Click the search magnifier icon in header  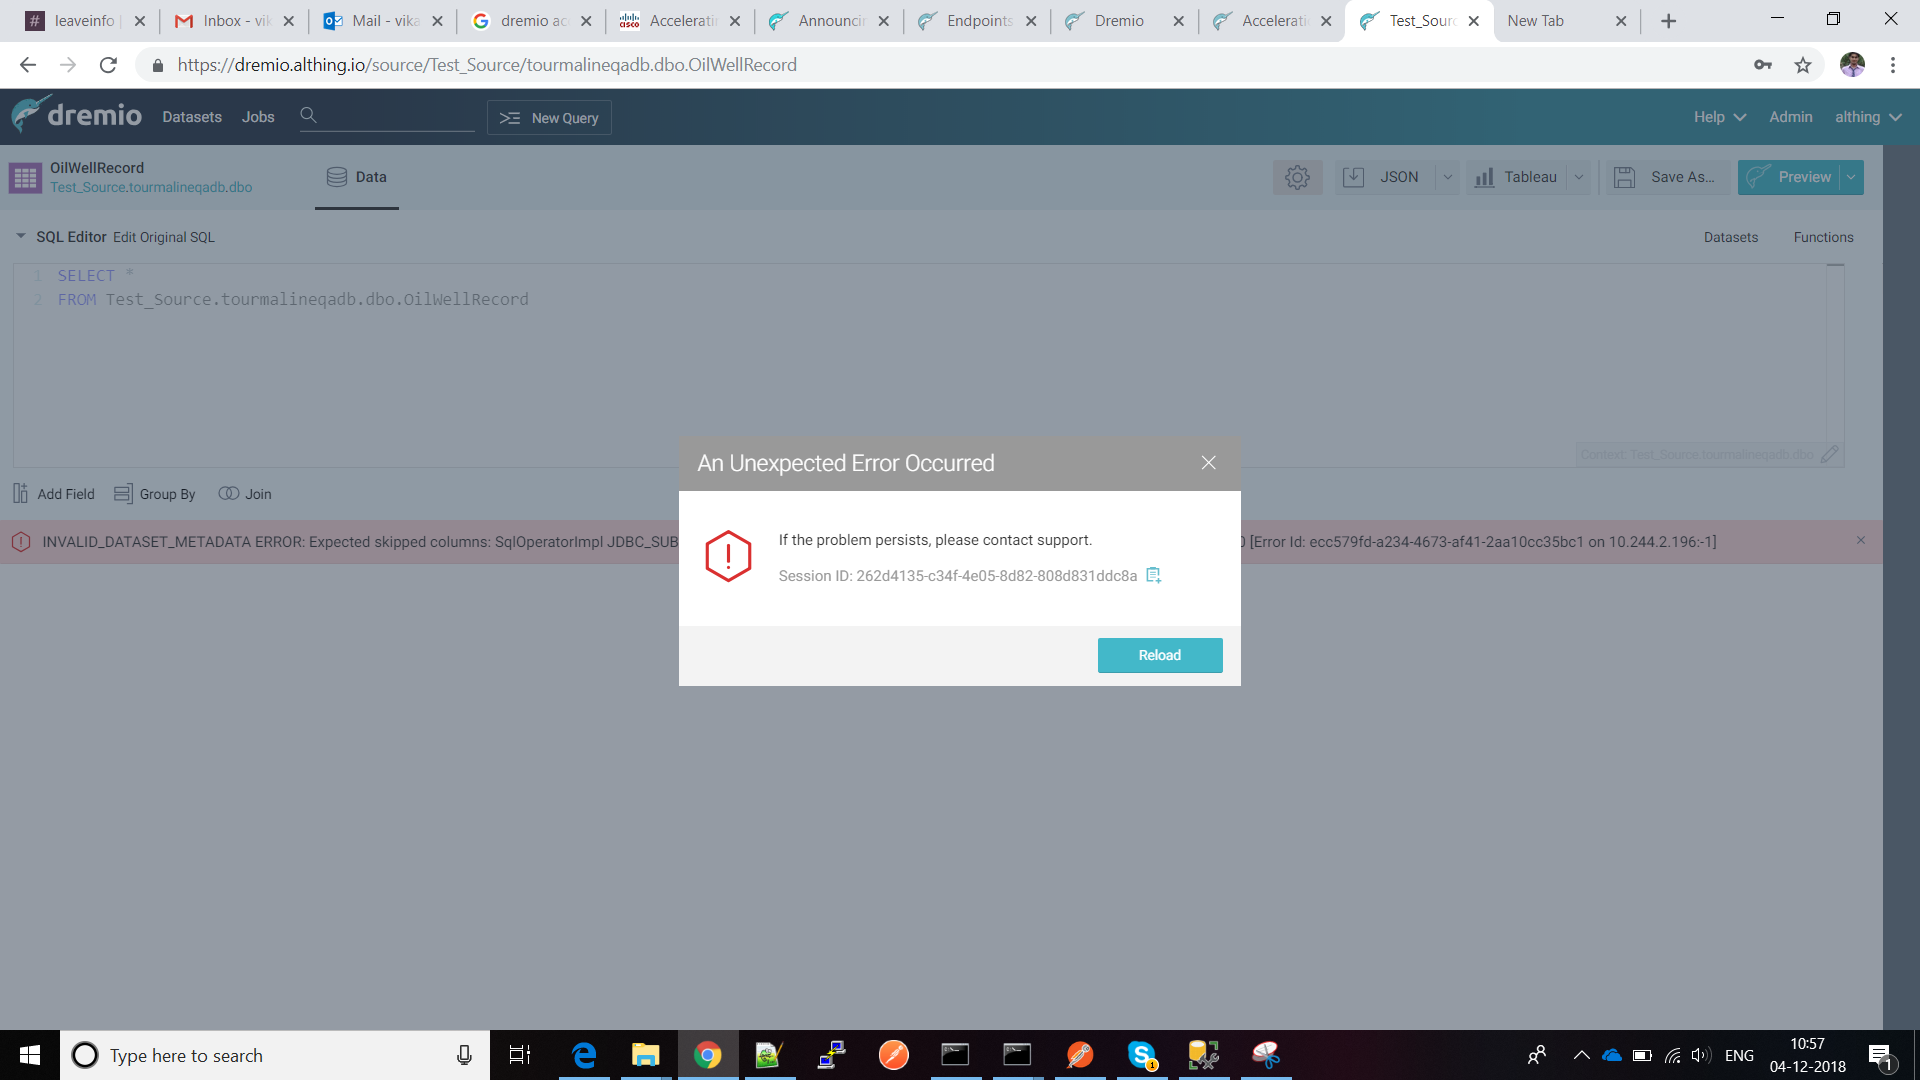click(308, 116)
